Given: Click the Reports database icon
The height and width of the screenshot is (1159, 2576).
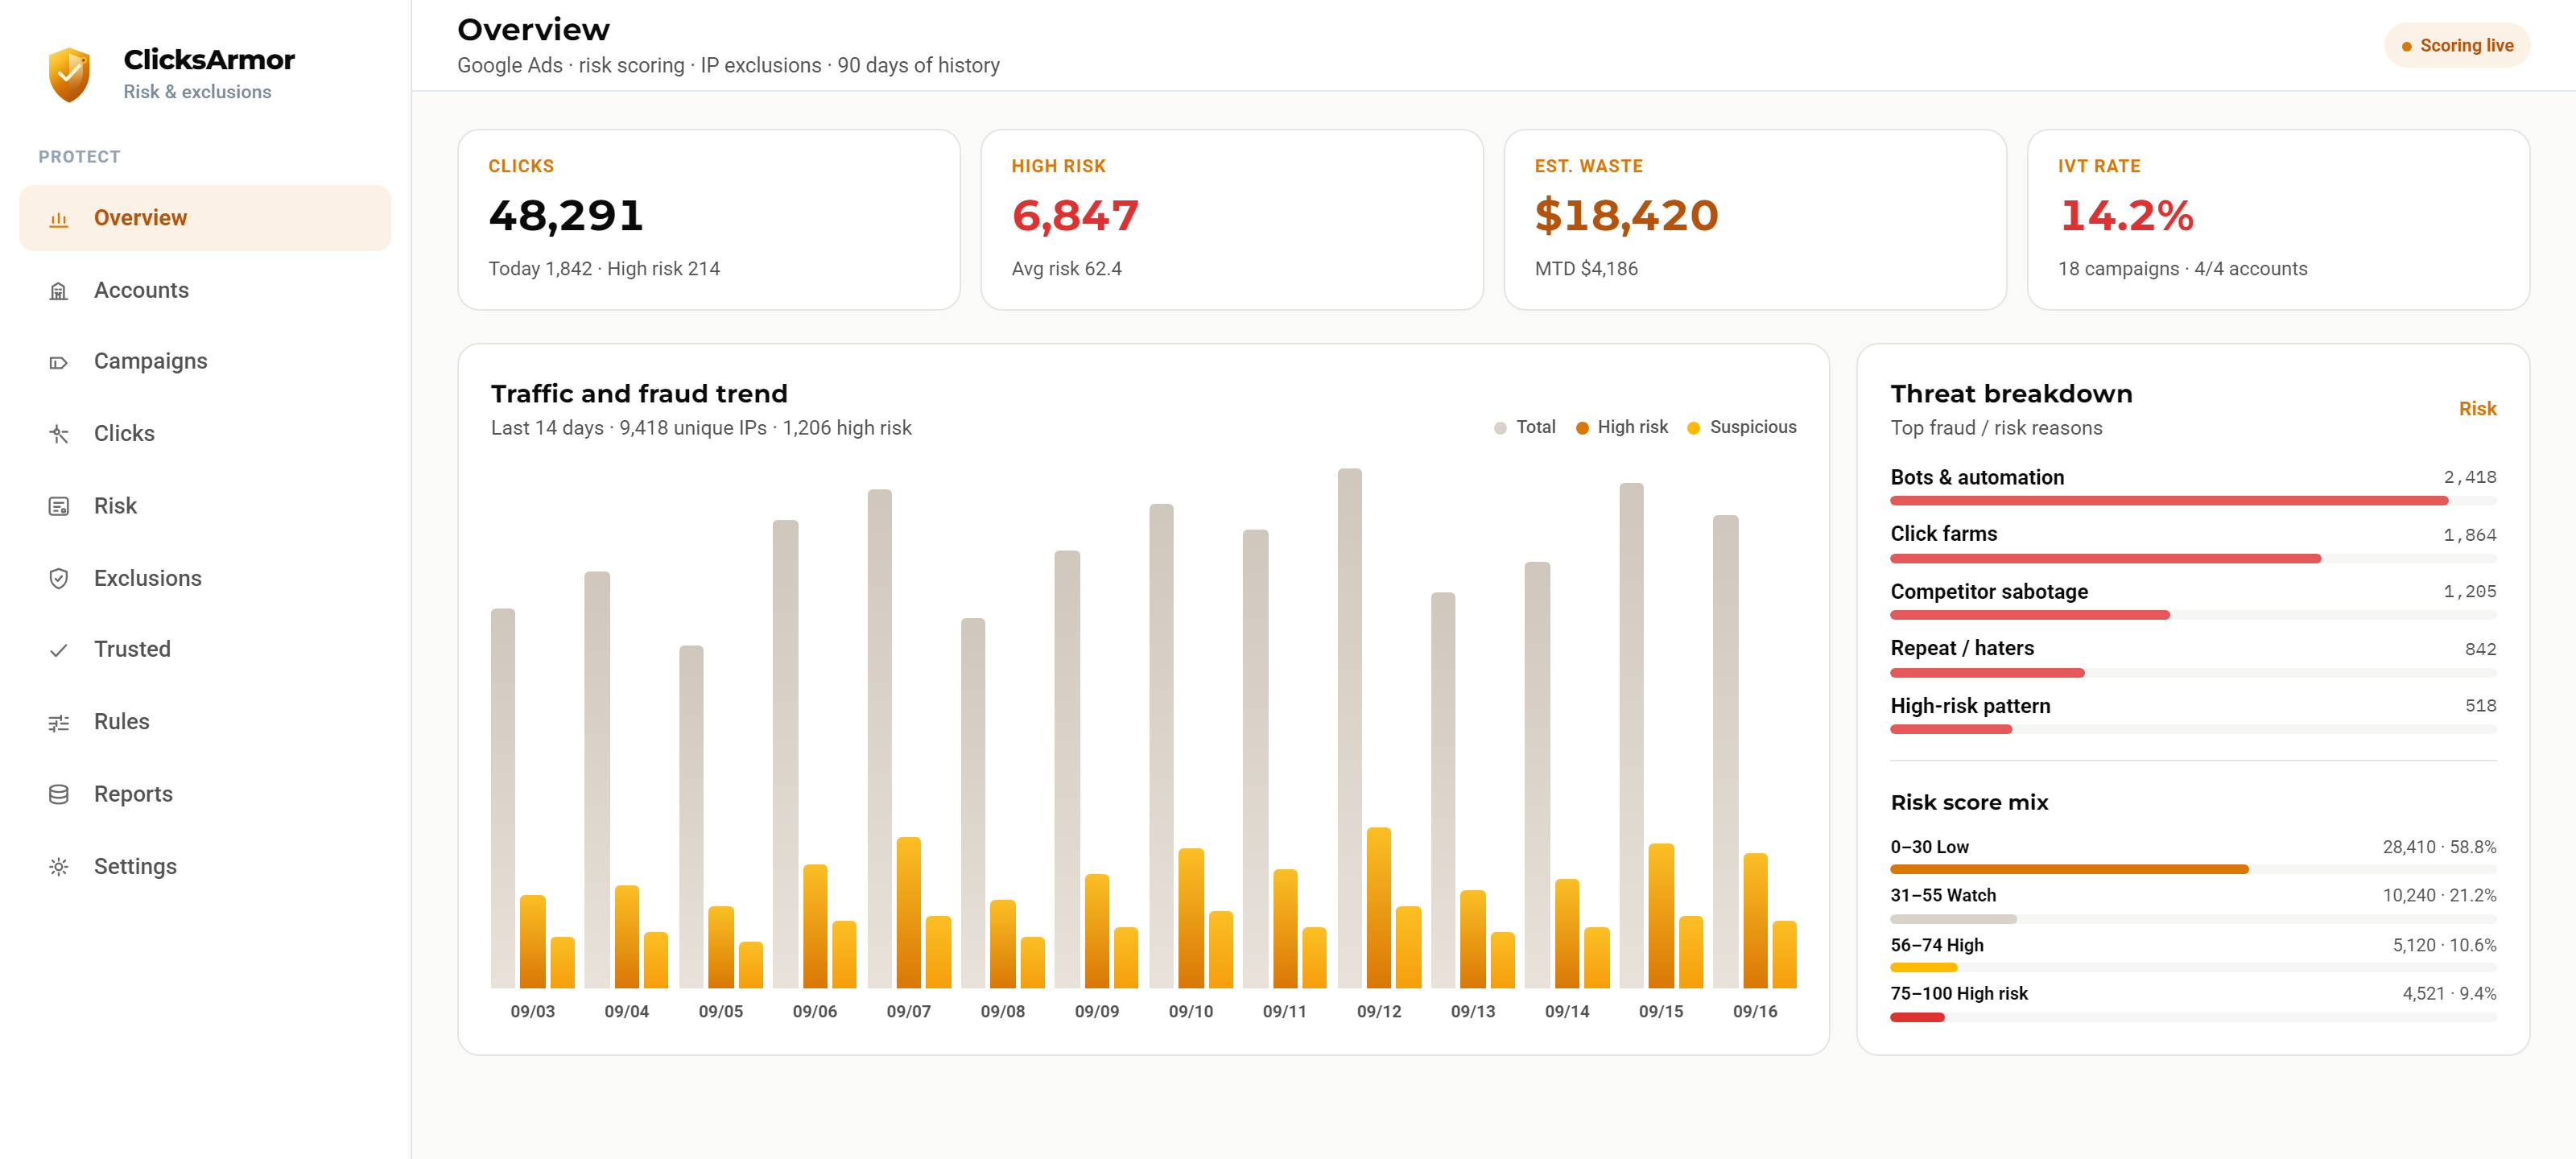Looking at the screenshot, I should (x=59, y=794).
